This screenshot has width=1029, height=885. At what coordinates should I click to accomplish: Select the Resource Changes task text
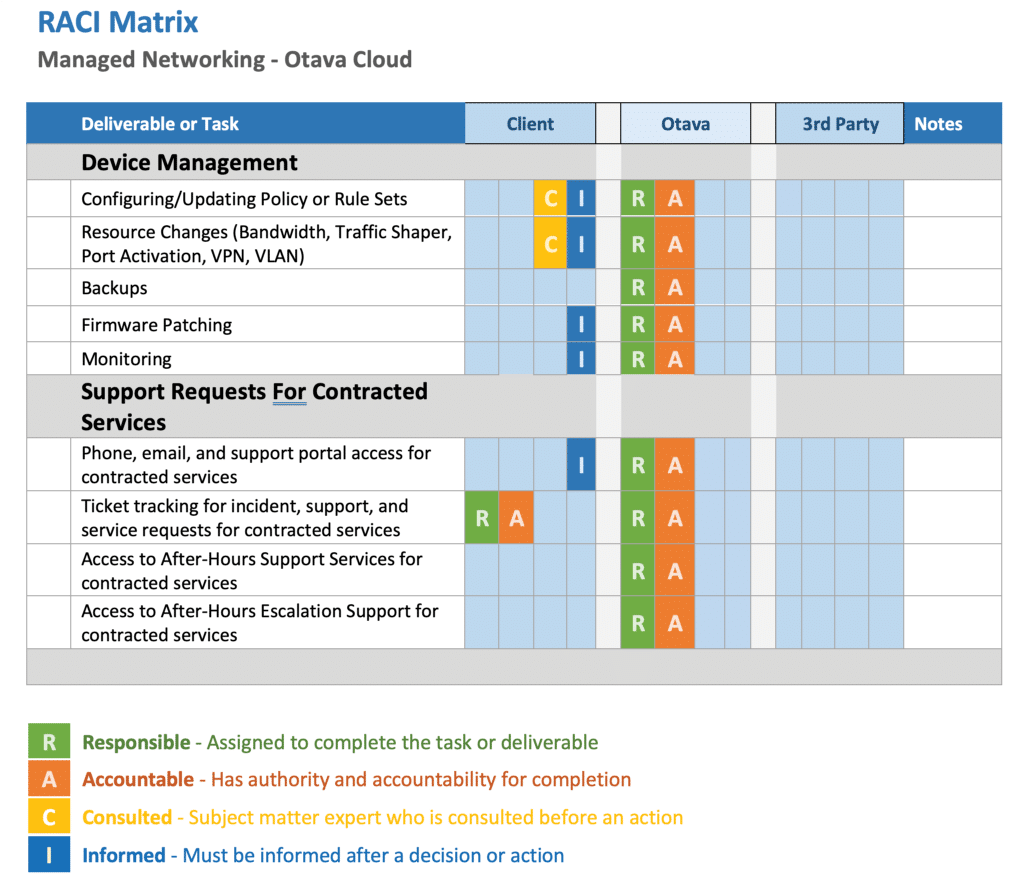pos(266,243)
